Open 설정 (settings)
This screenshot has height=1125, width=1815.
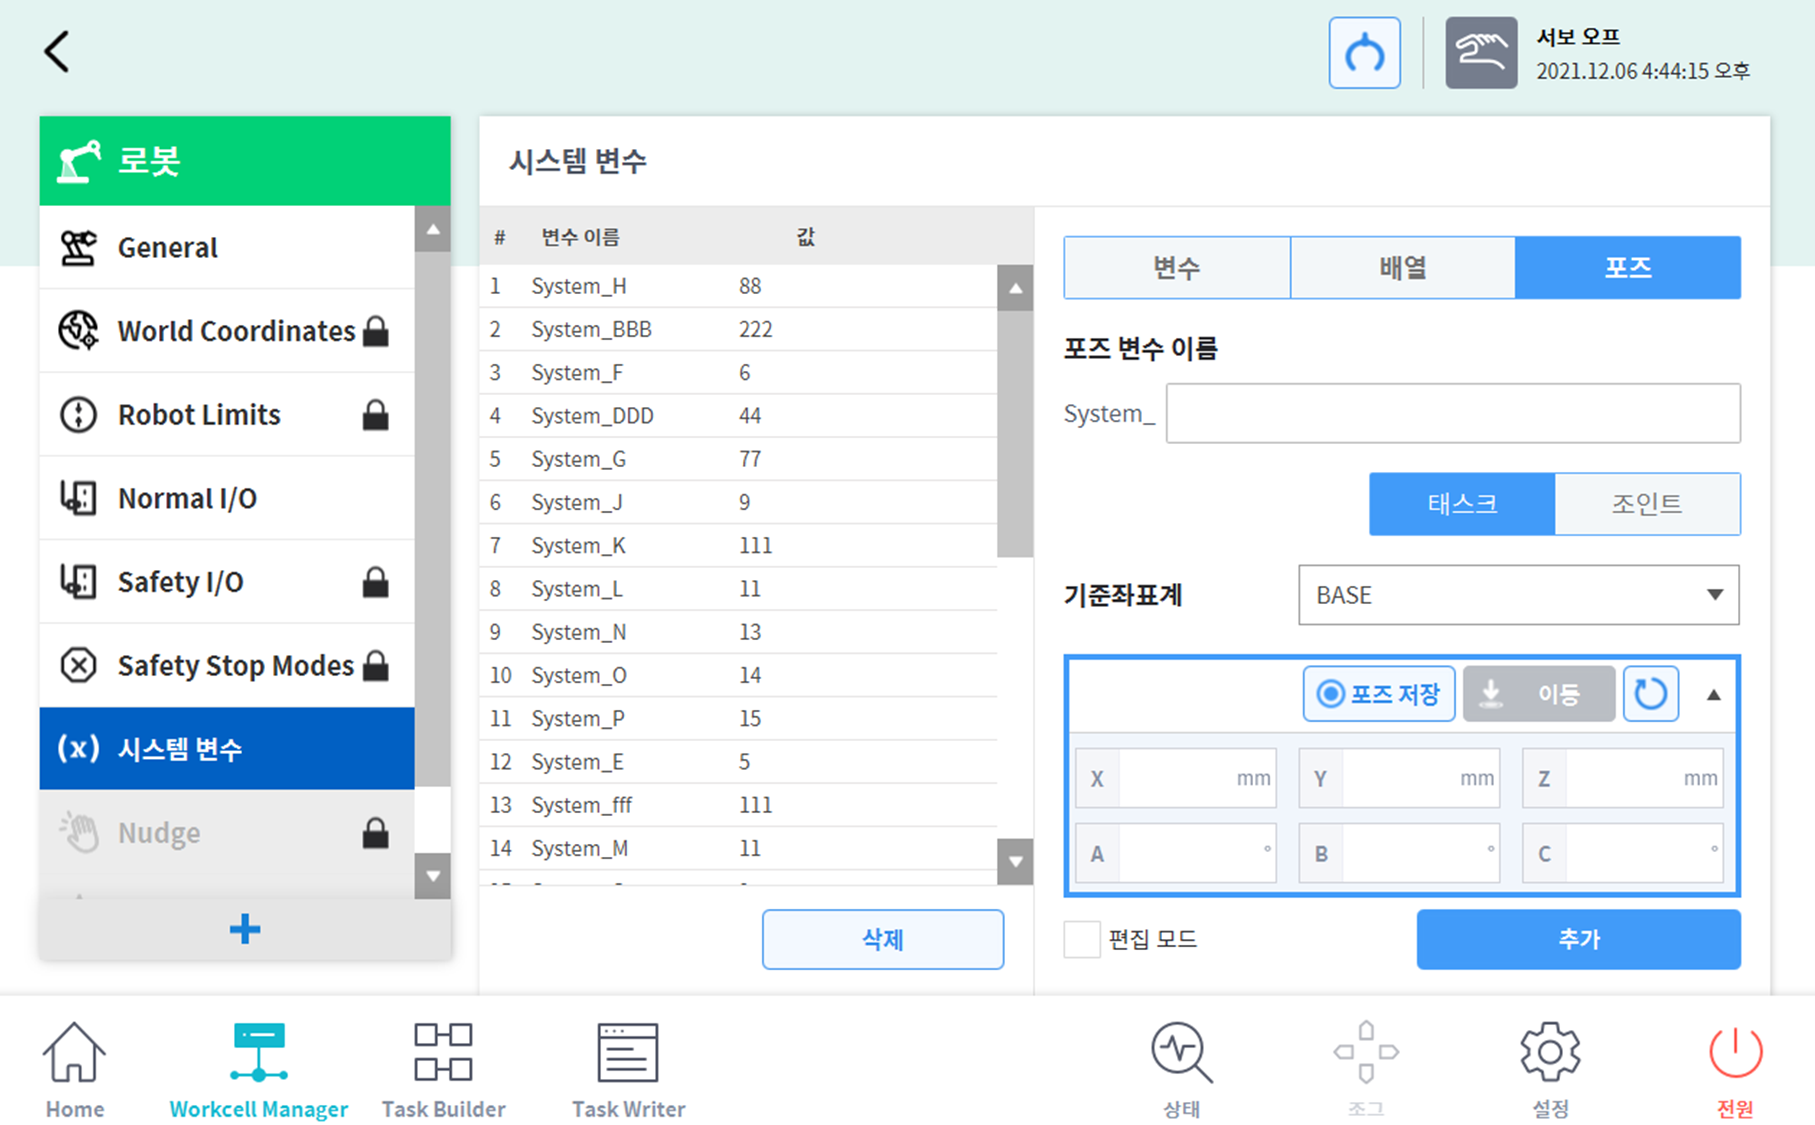tap(1548, 1068)
